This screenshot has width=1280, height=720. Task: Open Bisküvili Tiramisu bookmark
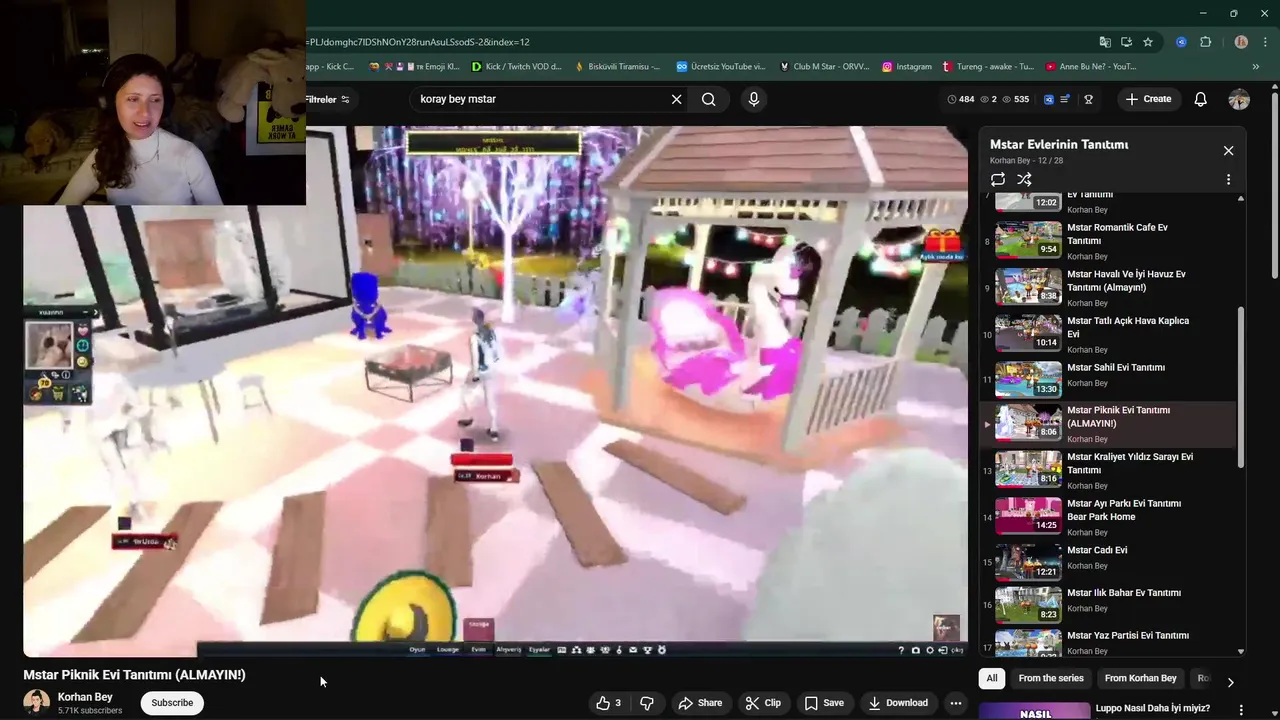(x=617, y=67)
